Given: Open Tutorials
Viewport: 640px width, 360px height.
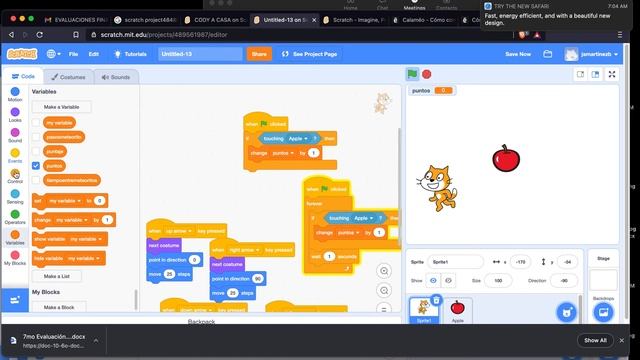Looking at the screenshot, I should [131, 54].
